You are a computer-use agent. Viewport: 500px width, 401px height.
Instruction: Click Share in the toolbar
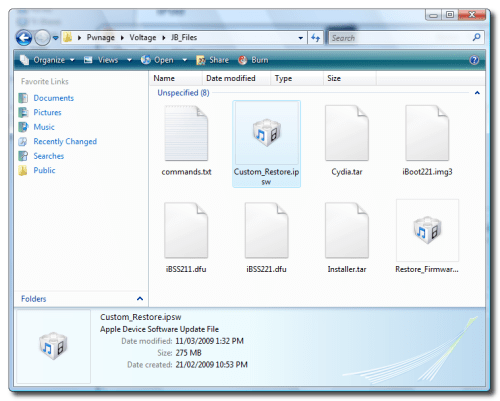[x=213, y=60]
